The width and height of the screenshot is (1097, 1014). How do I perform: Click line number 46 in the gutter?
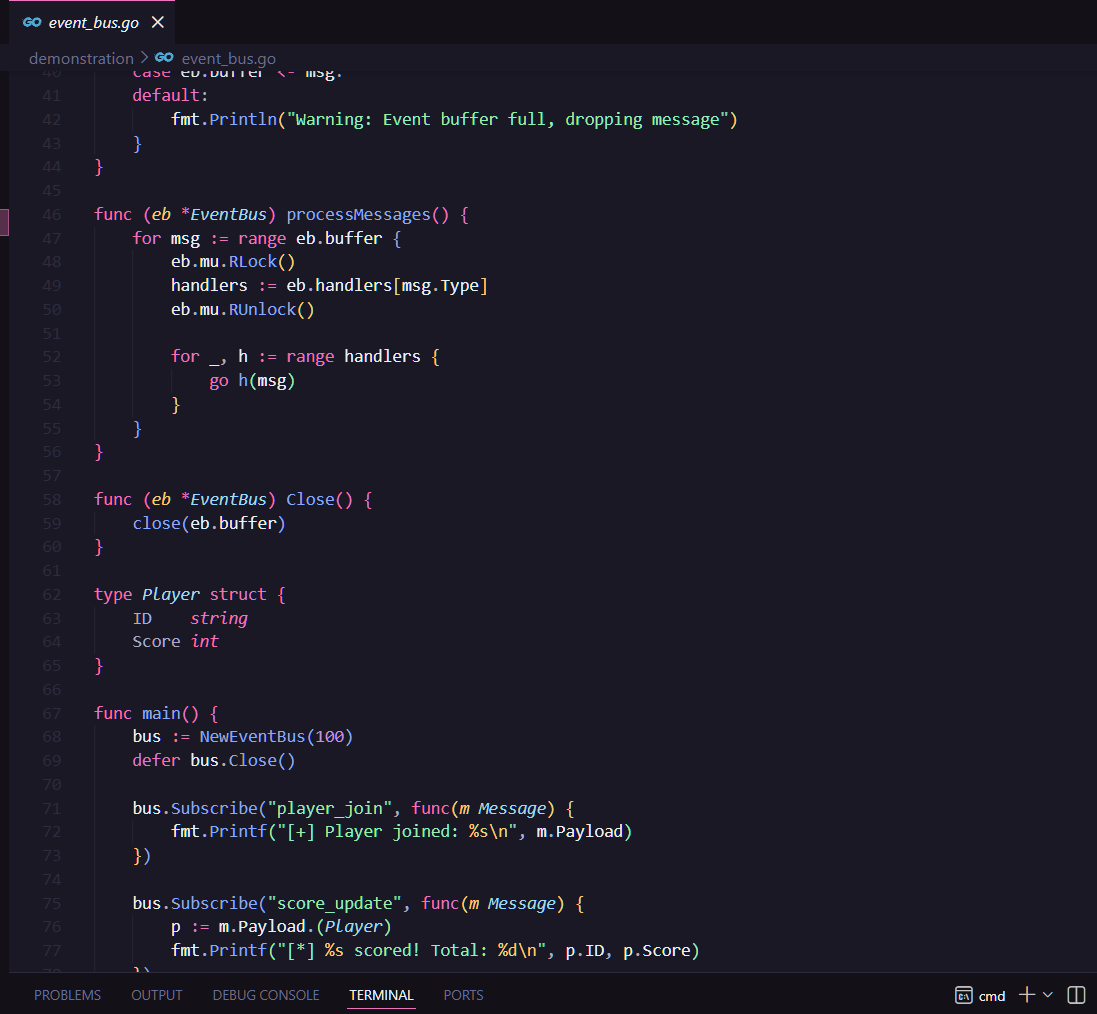(x=52, y=214)
